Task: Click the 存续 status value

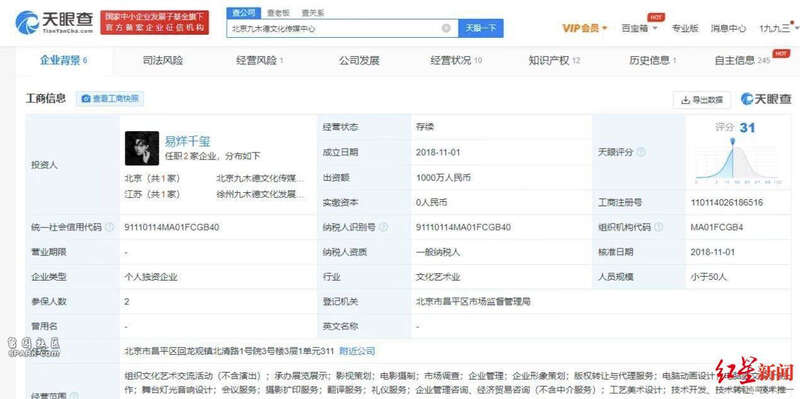Action: [424, 127]
